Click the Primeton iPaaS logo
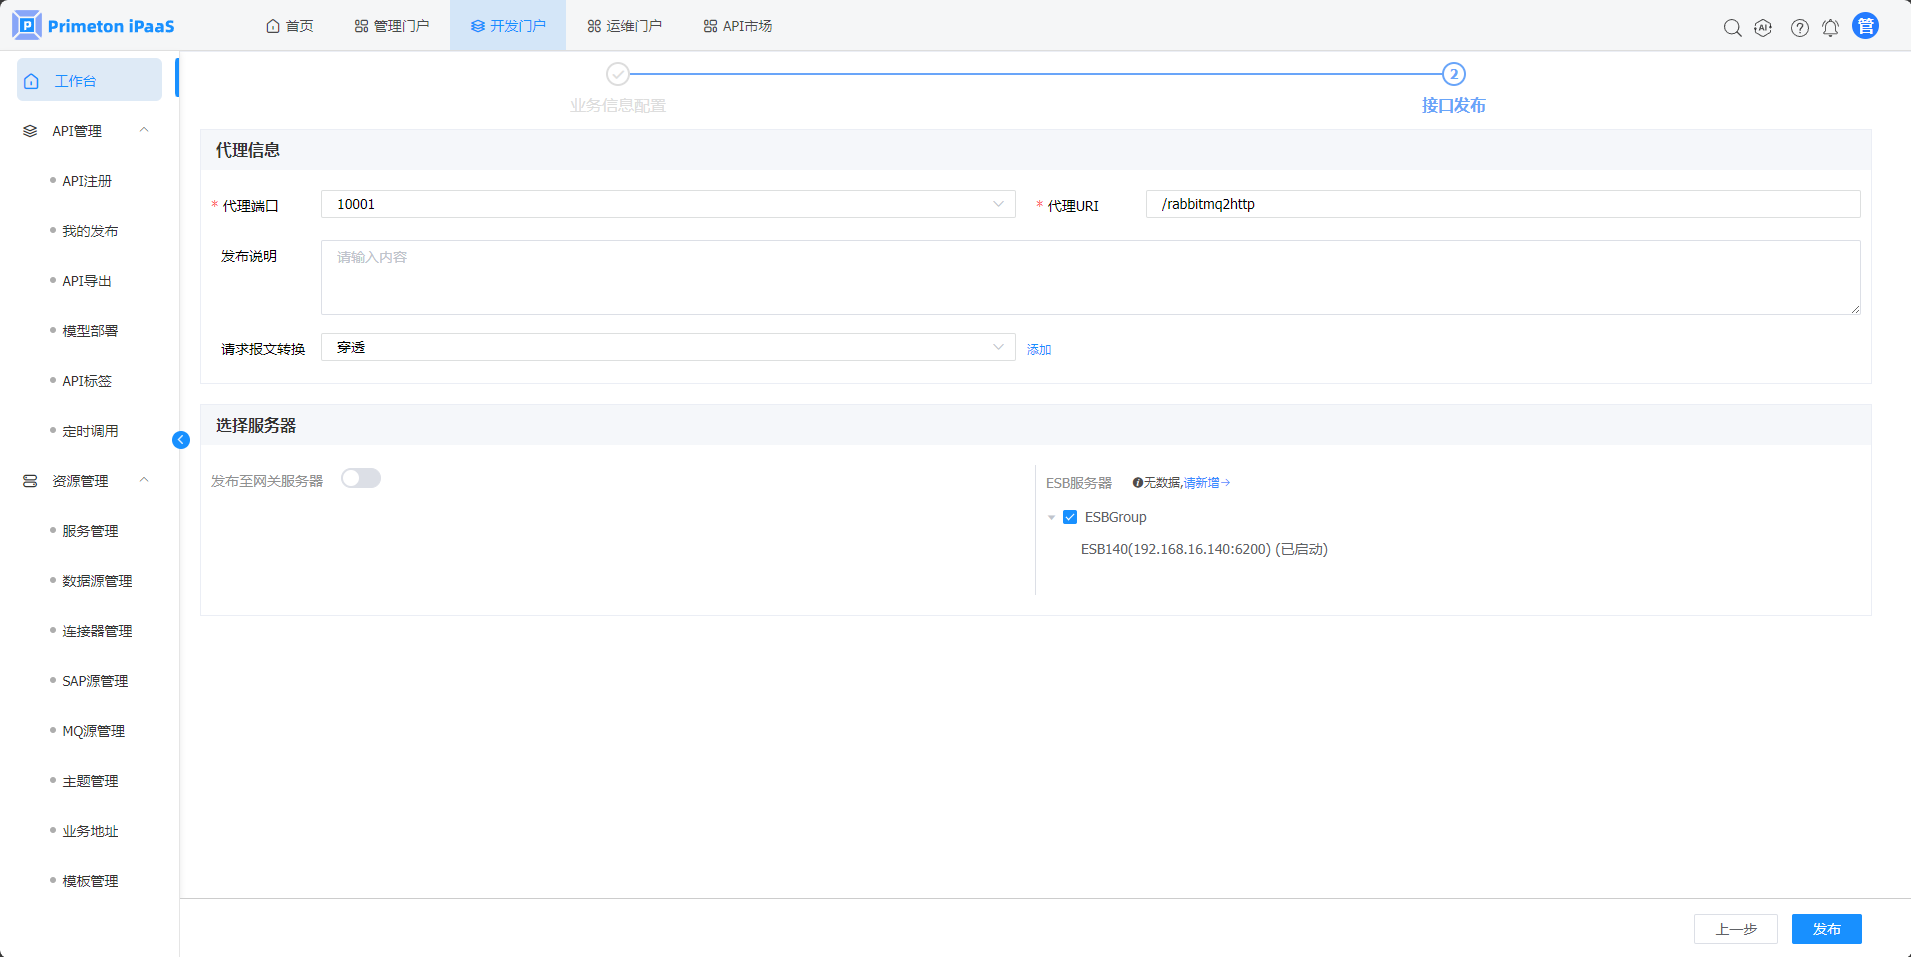Viewport: 1911px width, 957px height. (x=94, y=26)
